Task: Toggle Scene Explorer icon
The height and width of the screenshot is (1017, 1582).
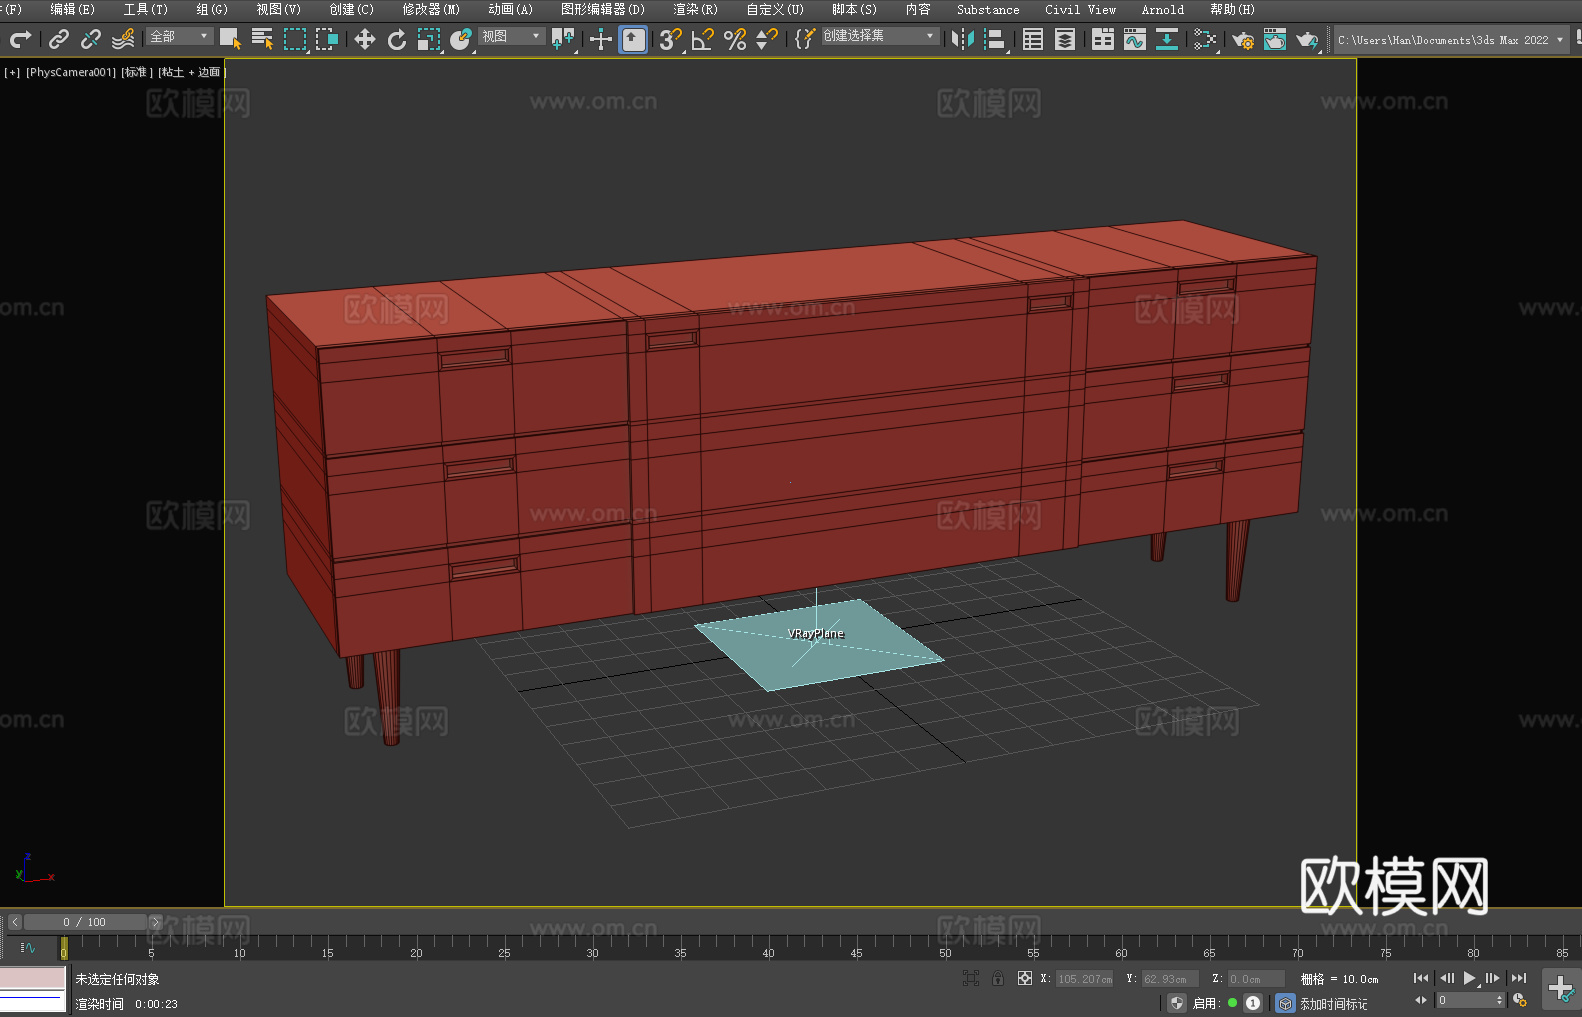Action: point(1033,39)
